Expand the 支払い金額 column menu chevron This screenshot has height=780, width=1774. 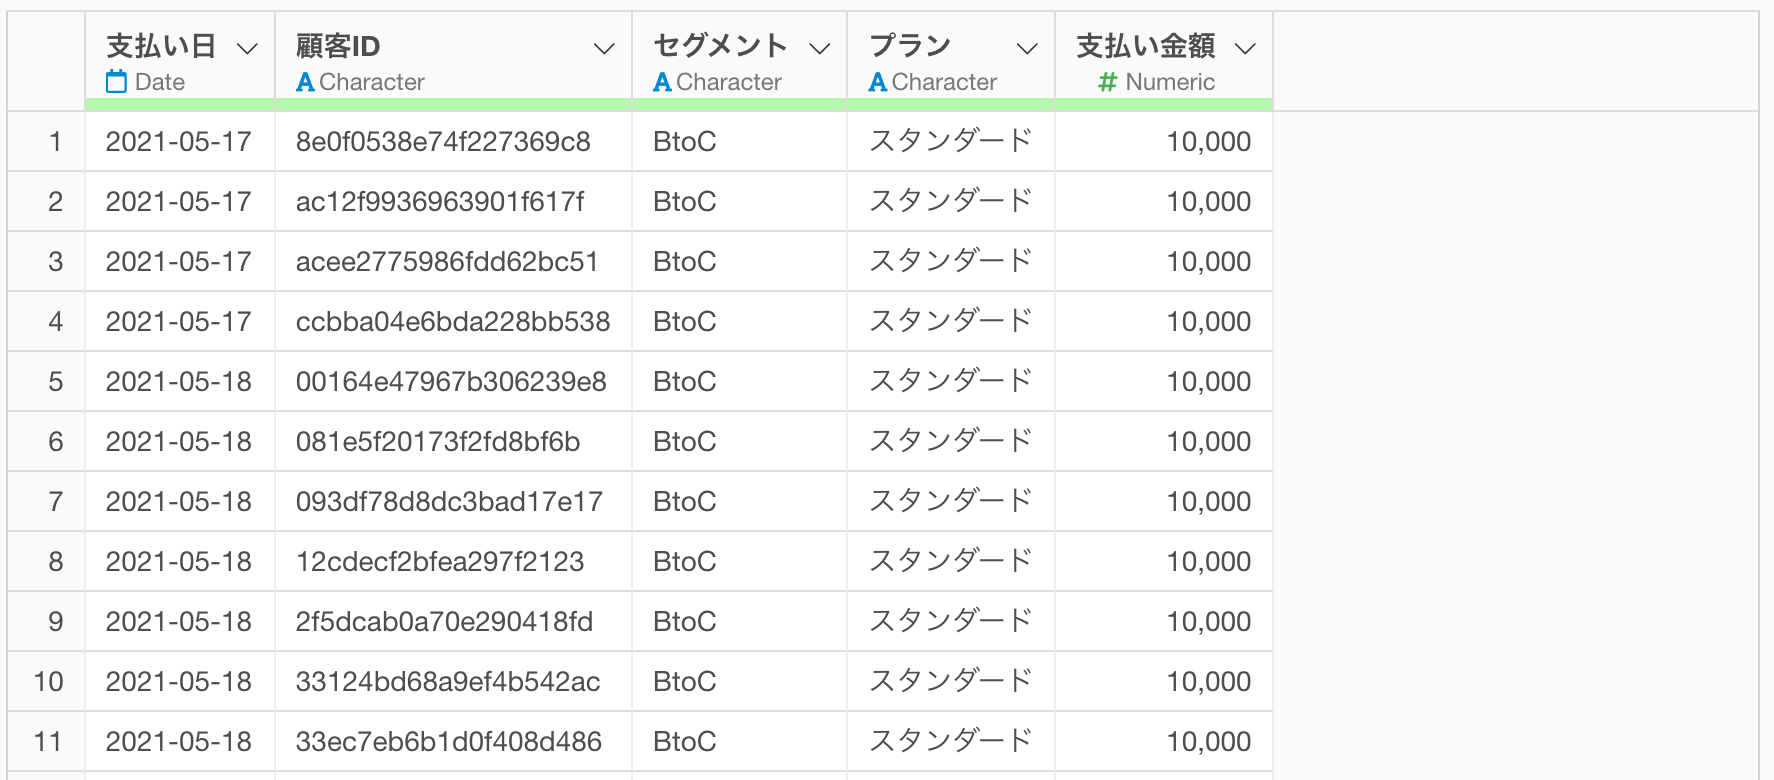click(1245, 48)
